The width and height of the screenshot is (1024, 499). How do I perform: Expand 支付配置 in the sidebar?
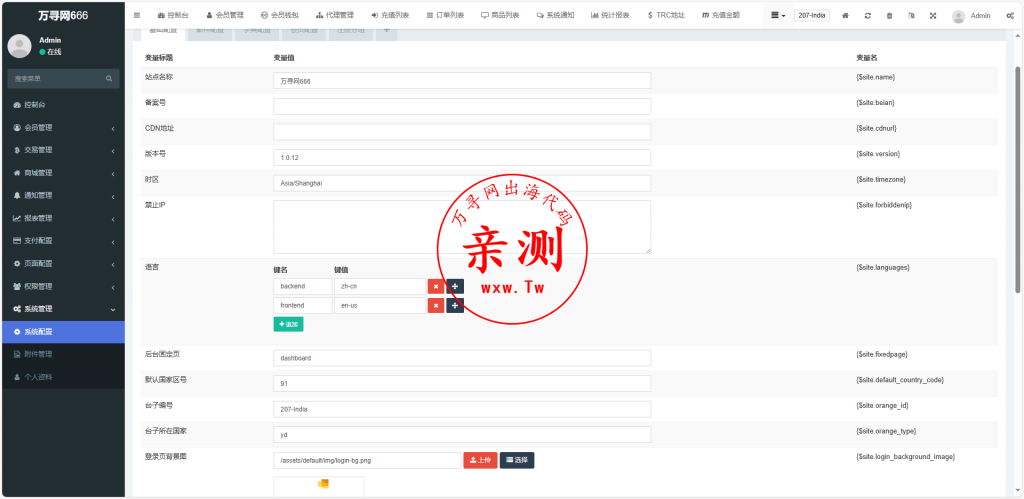click(x=62, y=241)
